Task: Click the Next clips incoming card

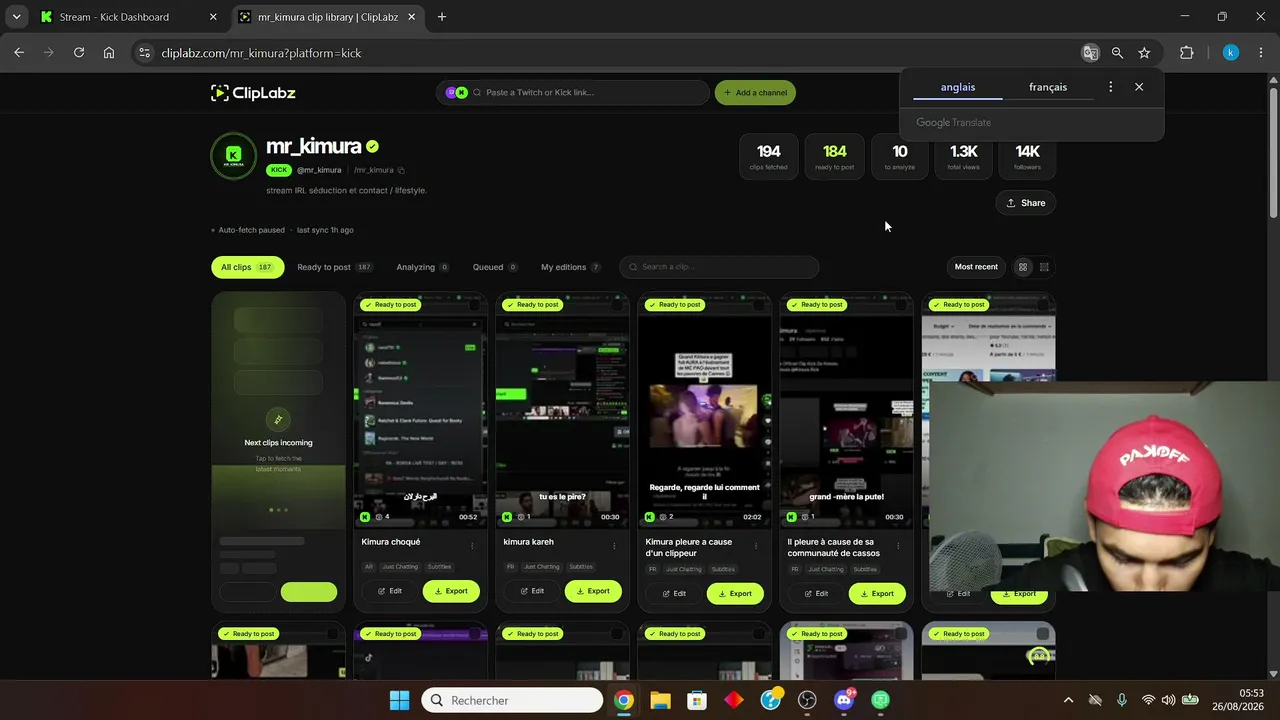Action: tap(278, 451)
